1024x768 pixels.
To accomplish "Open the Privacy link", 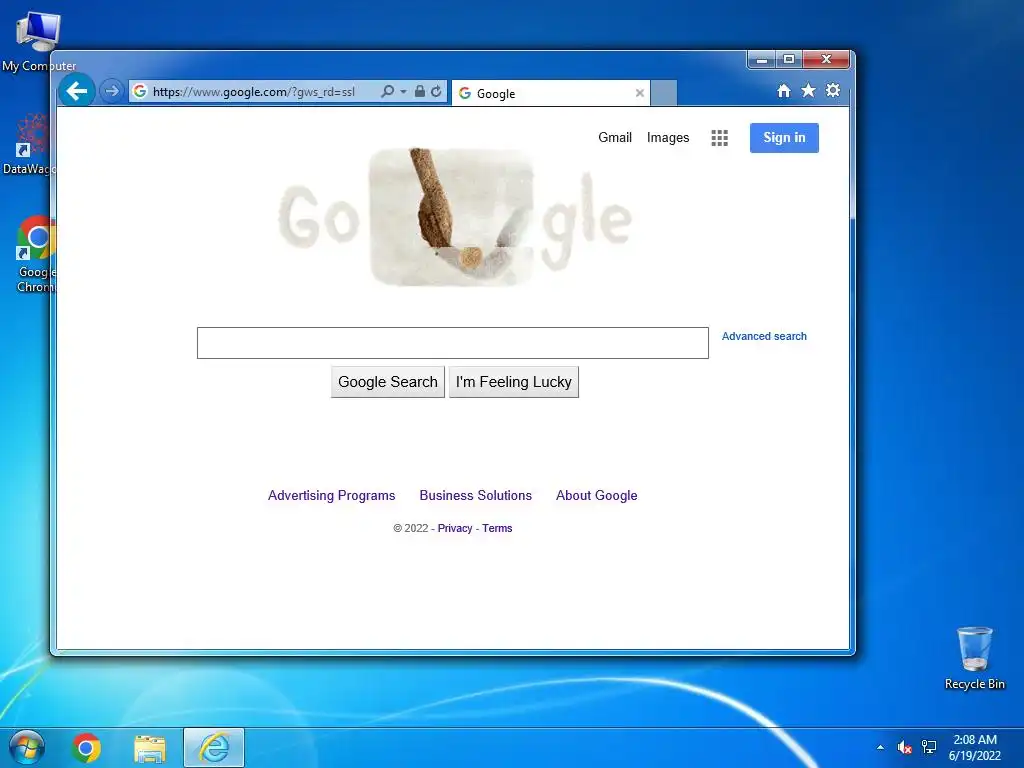I will click(x=455, y=528).
